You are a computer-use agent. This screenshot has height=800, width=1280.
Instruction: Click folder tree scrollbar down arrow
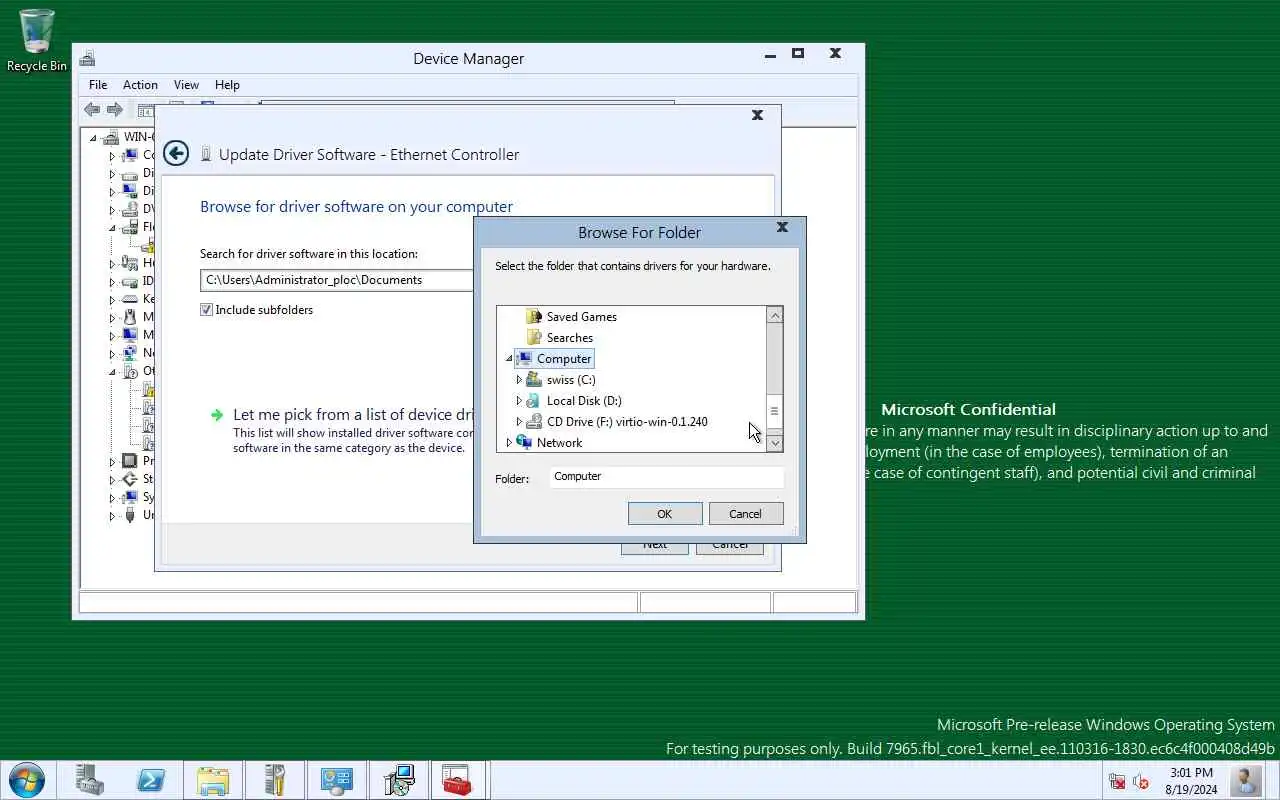pos(775,443)
